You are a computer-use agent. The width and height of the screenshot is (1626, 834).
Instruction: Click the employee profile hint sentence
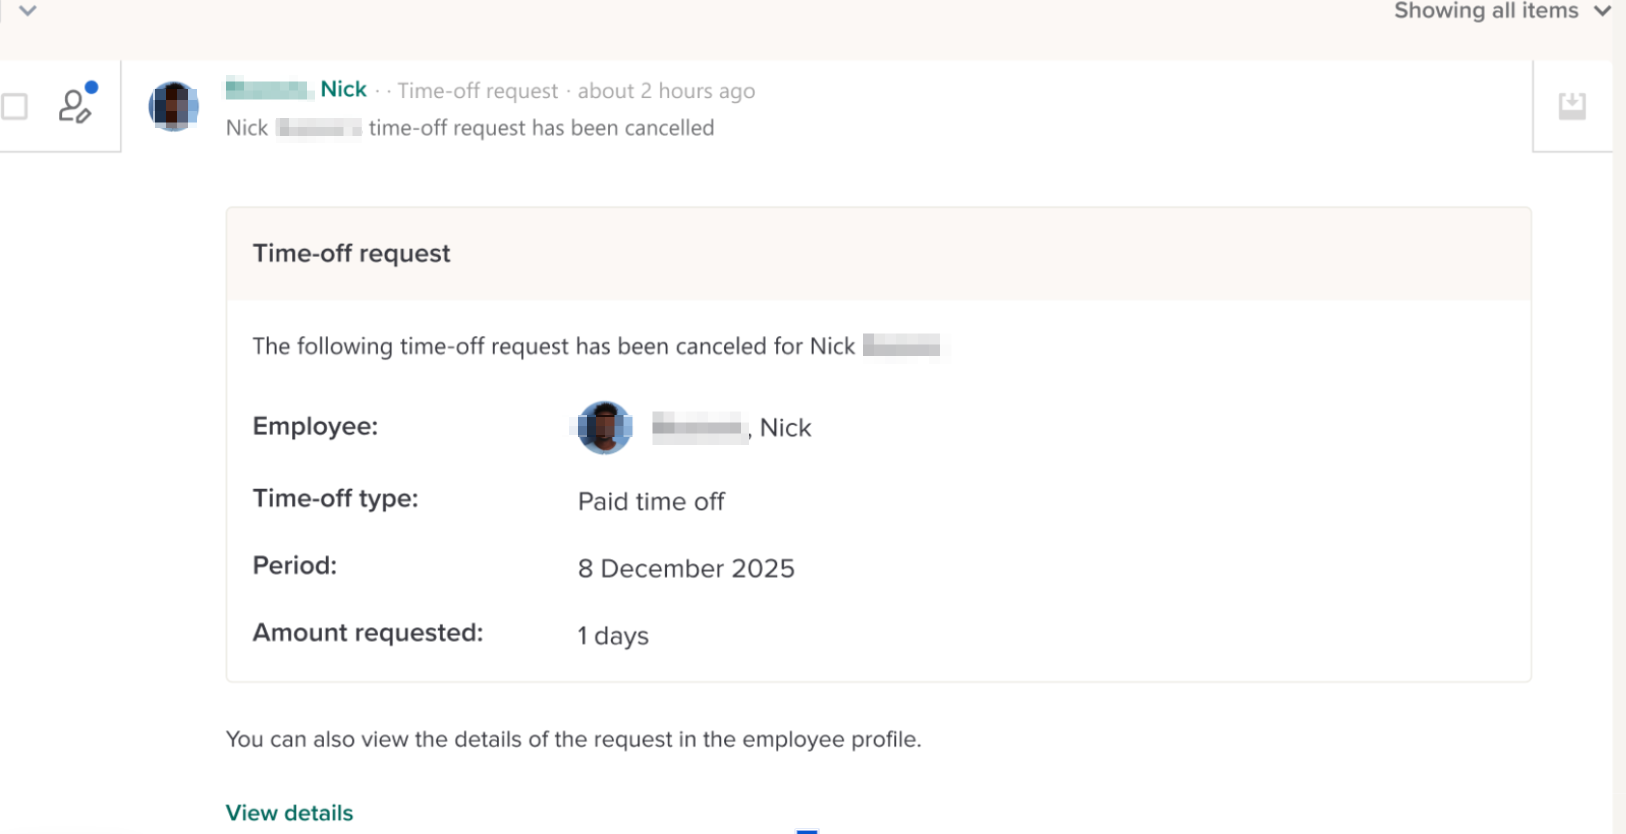[x=573, y=739]
